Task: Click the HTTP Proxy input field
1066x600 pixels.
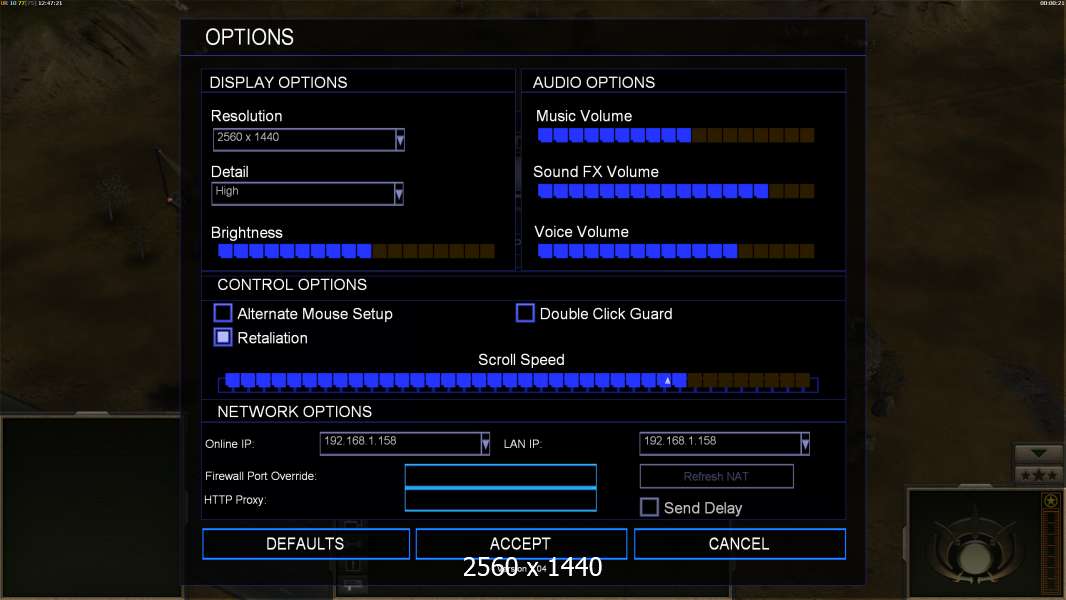Action: (500, 499)
